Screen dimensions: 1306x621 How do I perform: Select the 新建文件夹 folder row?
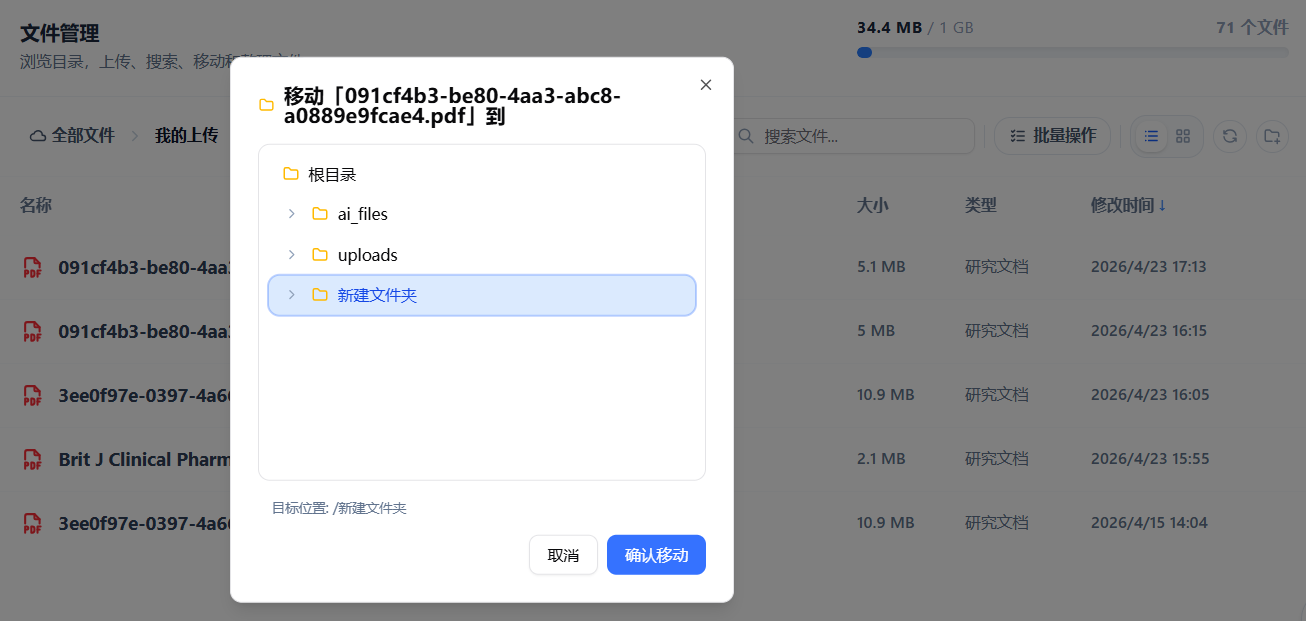[x=482, y=295]
